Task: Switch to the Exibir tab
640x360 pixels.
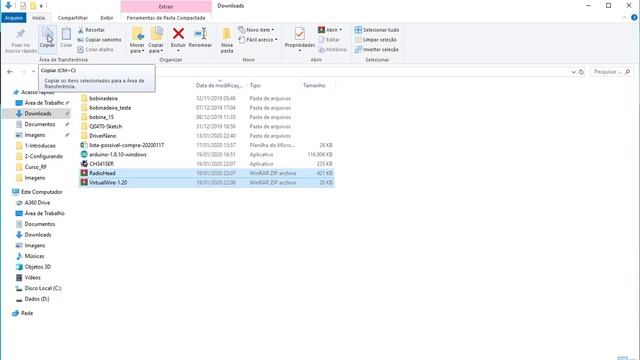Action: tap(107, 18)
